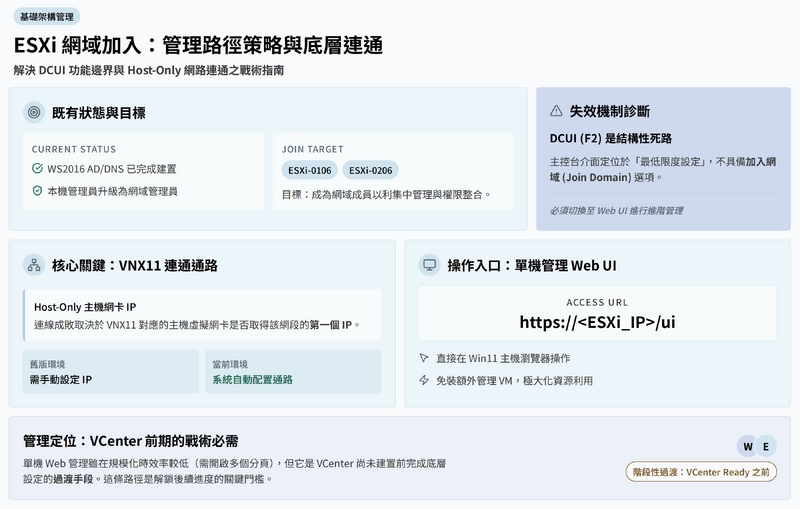Open the https://<ESXi_IP>/ui access URL

point(597,322)
